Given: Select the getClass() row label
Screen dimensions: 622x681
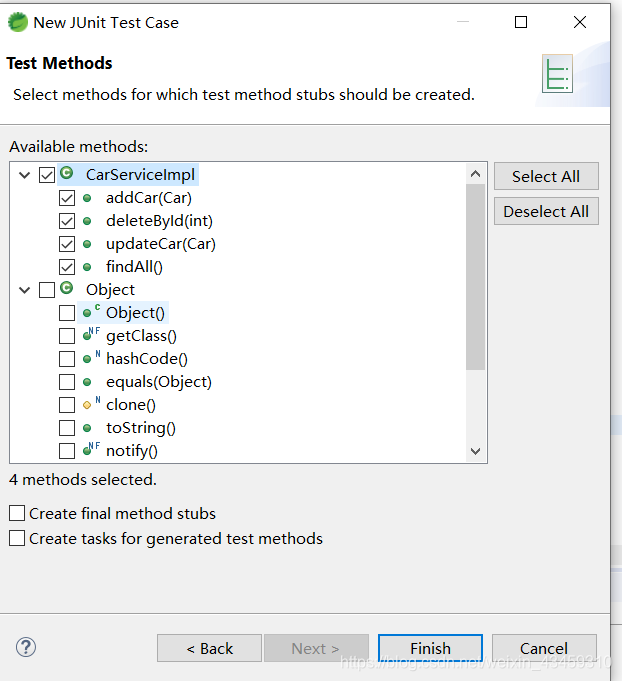Looking at the screenshot, I should [142, 336].
